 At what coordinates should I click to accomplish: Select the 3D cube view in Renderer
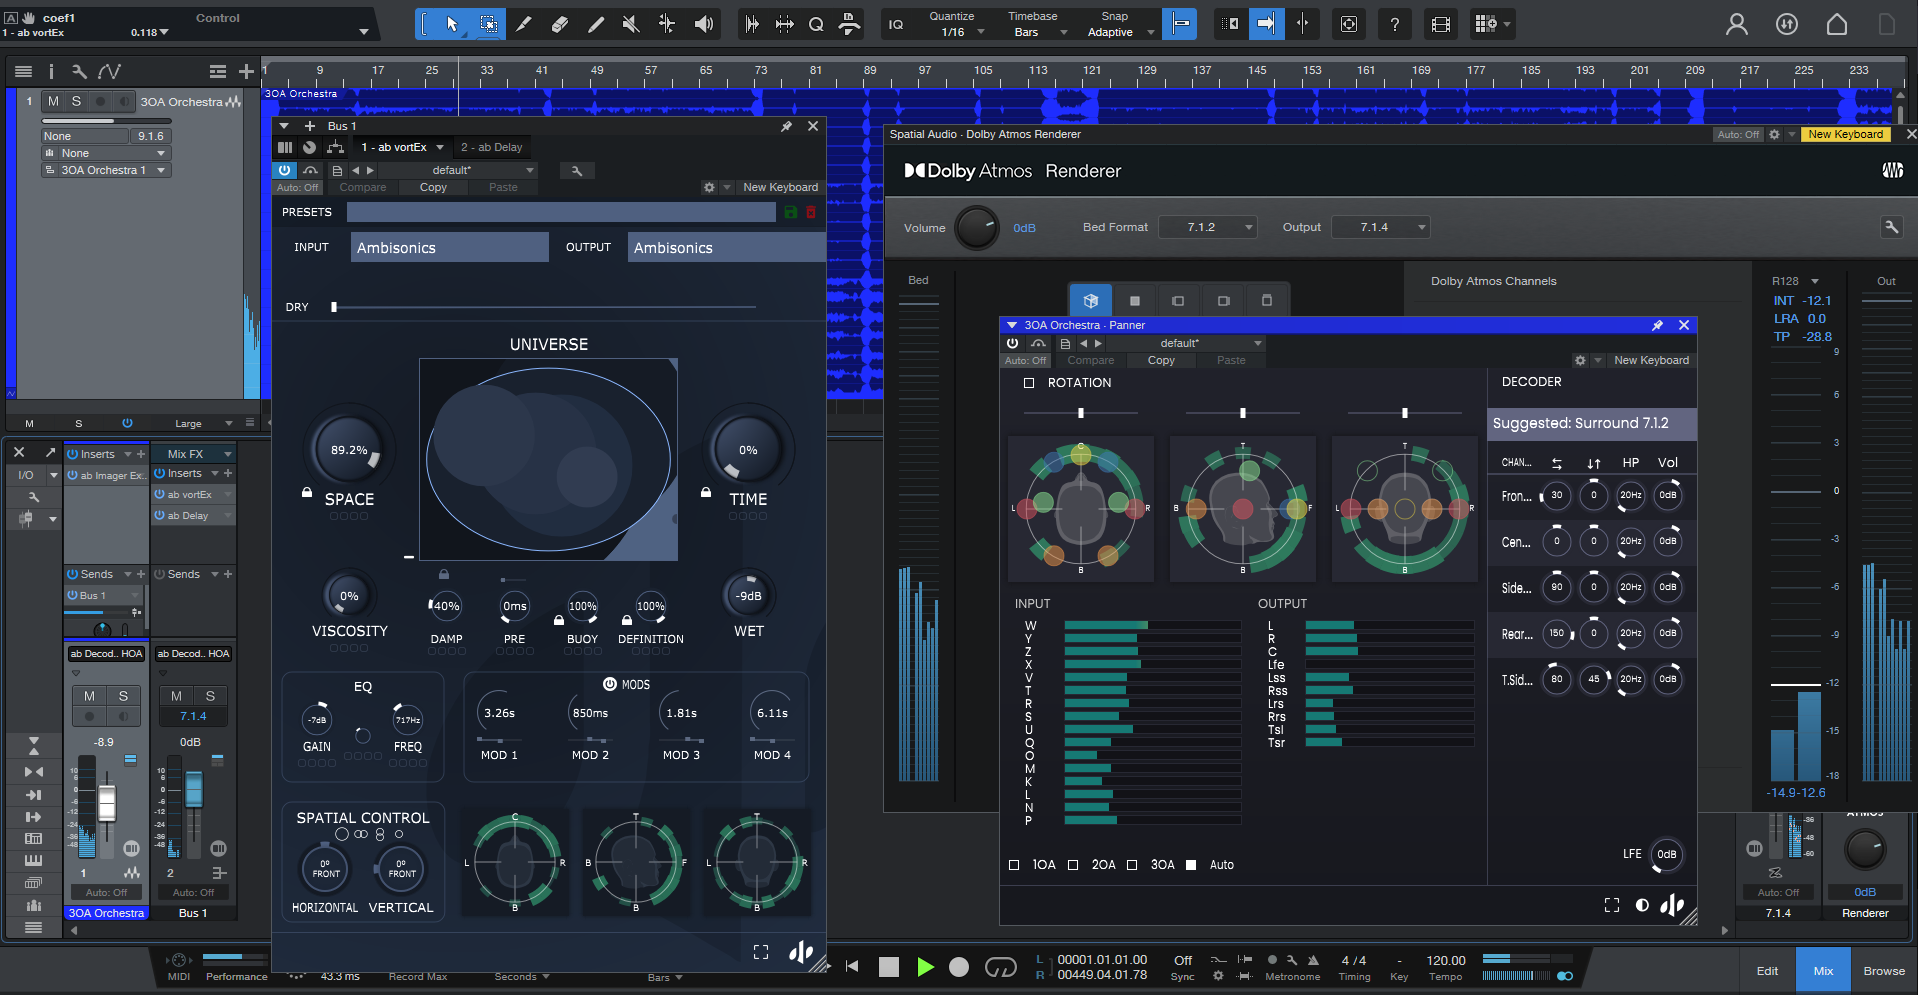pyautogui.click(x=1091, y=300)
